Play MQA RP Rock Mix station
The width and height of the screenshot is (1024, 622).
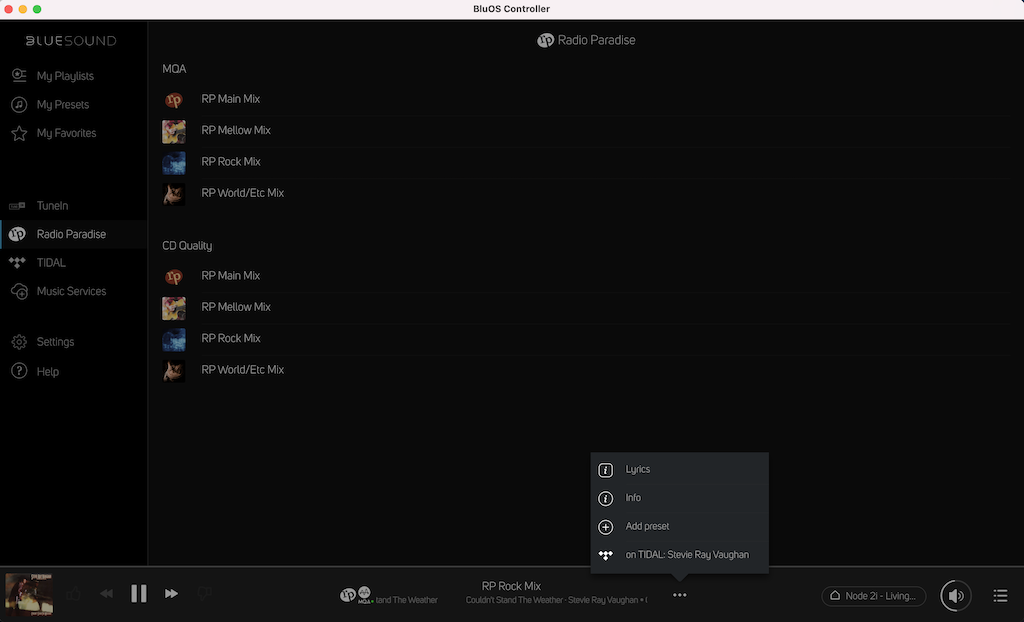[586, 162]
